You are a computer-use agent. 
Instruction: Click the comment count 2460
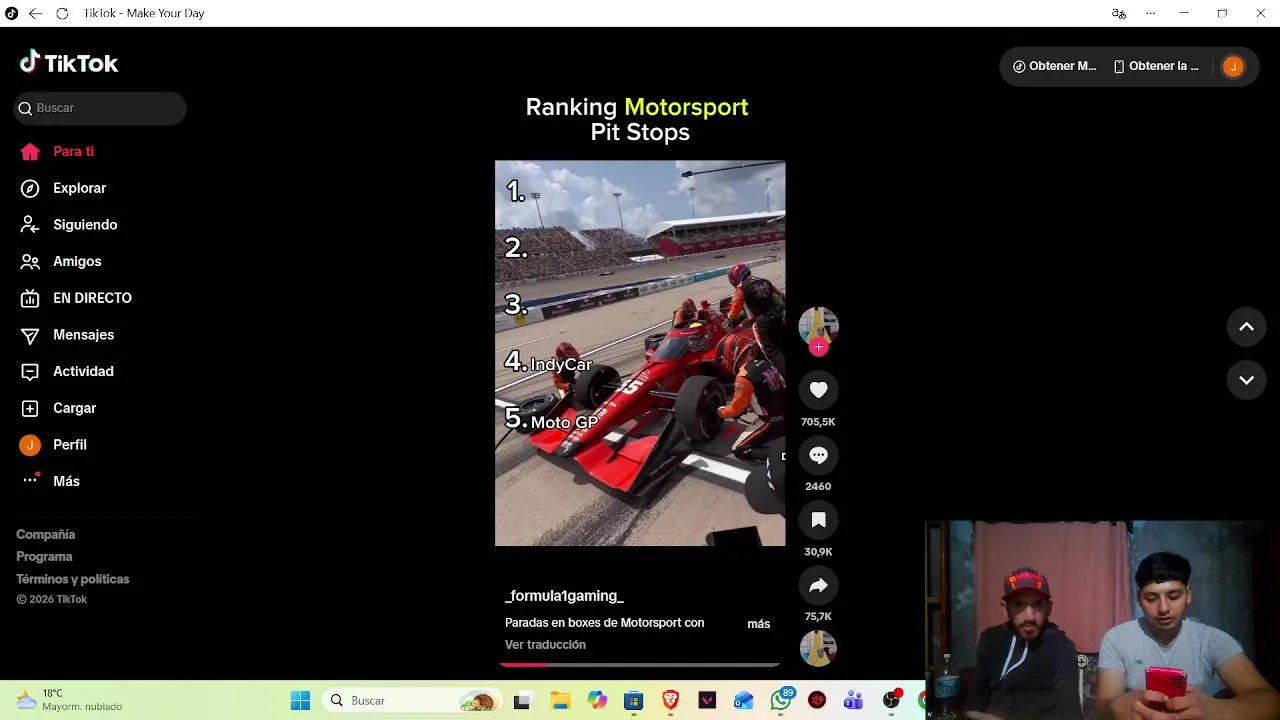pos(818,486)
